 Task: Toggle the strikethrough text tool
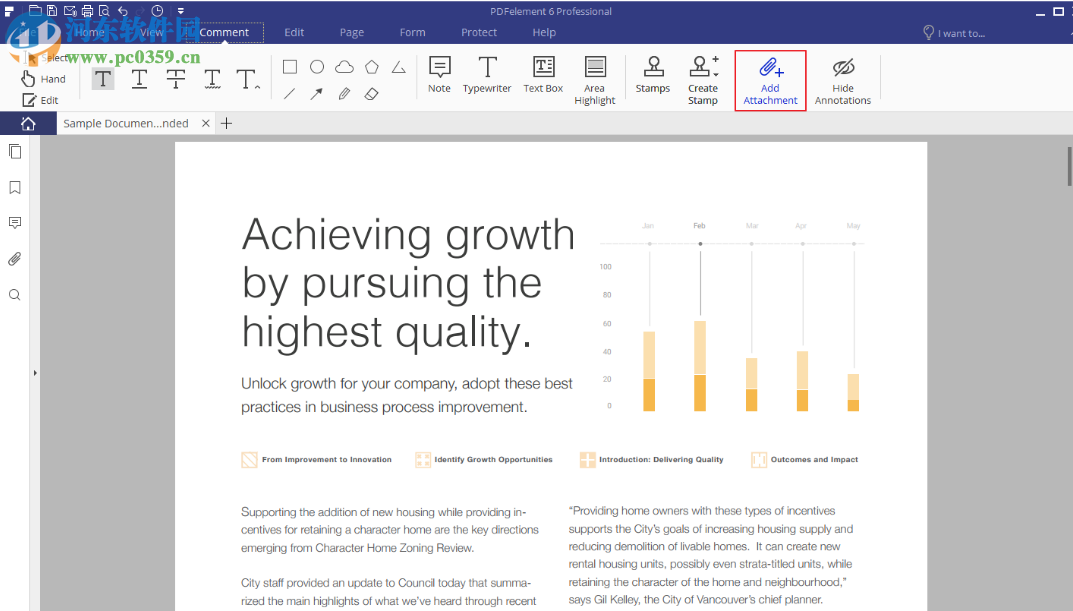(176, 79)
